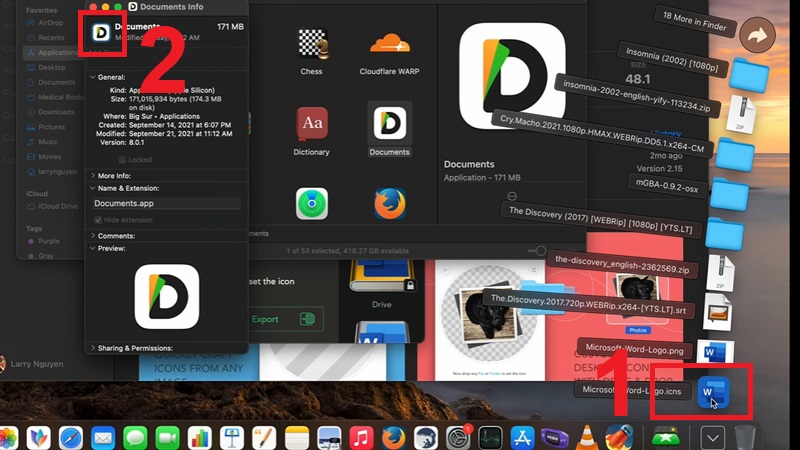Click Cry.Macho.2021.1080p folder label in stack
Viewport: 800px width, 450px height.
[x=602, y=133]
